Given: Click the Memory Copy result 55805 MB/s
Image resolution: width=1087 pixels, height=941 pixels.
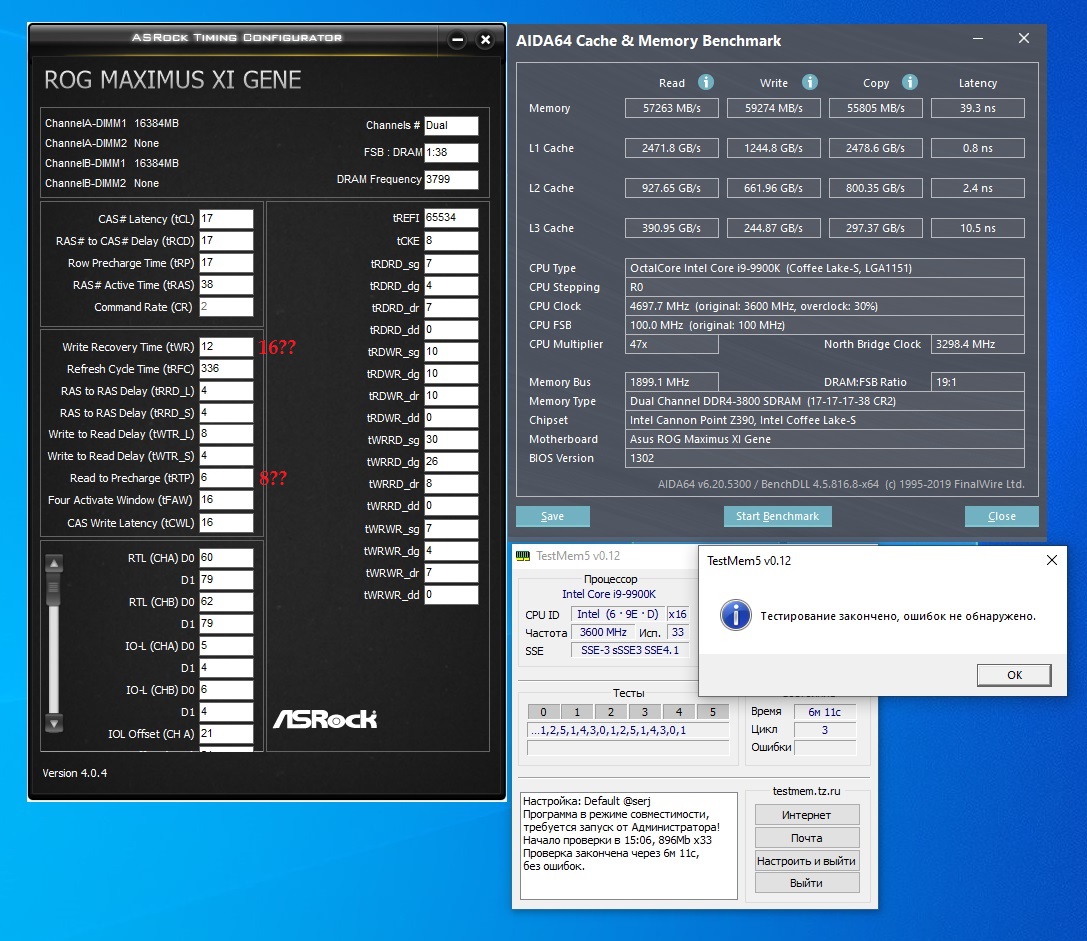Looking at the screenshot, I should click(876, 108).
